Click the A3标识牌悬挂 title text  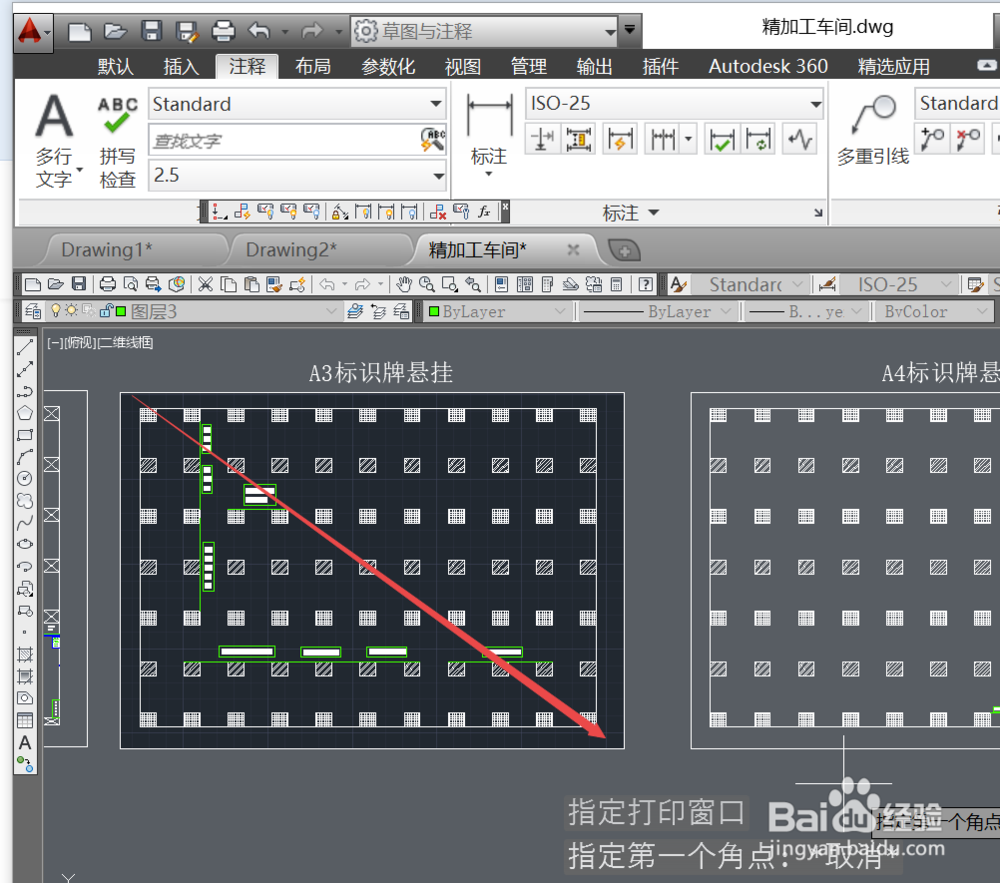381,372
